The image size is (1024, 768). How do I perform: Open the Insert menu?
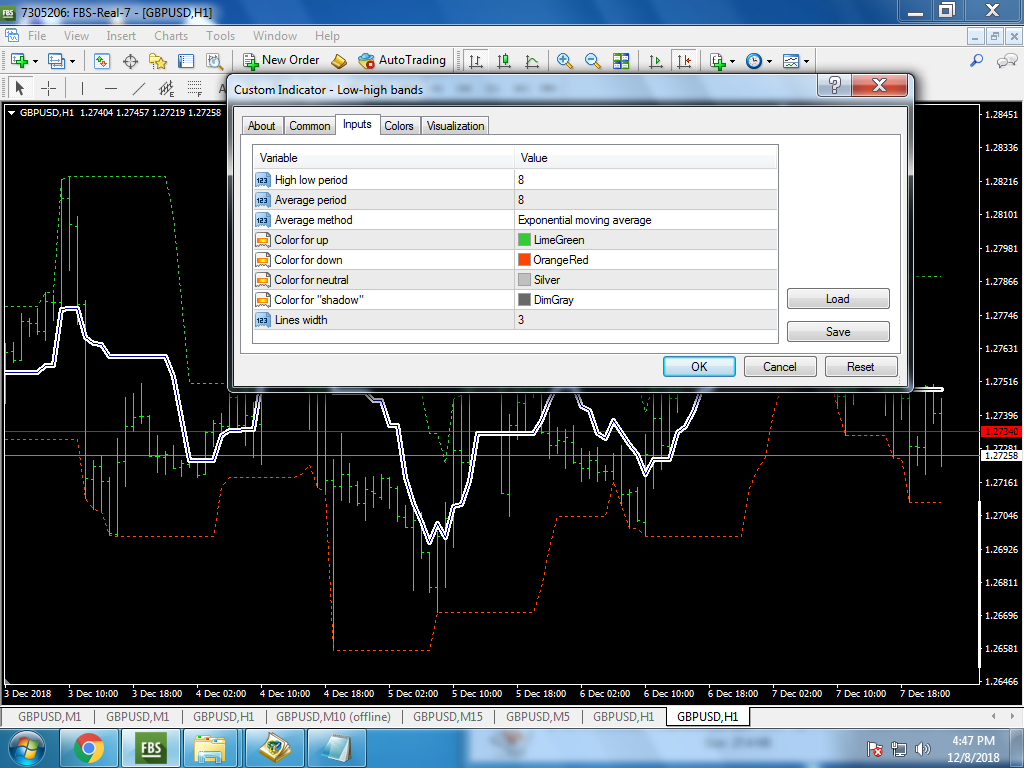pyautogui.click(x=121, y=36)
